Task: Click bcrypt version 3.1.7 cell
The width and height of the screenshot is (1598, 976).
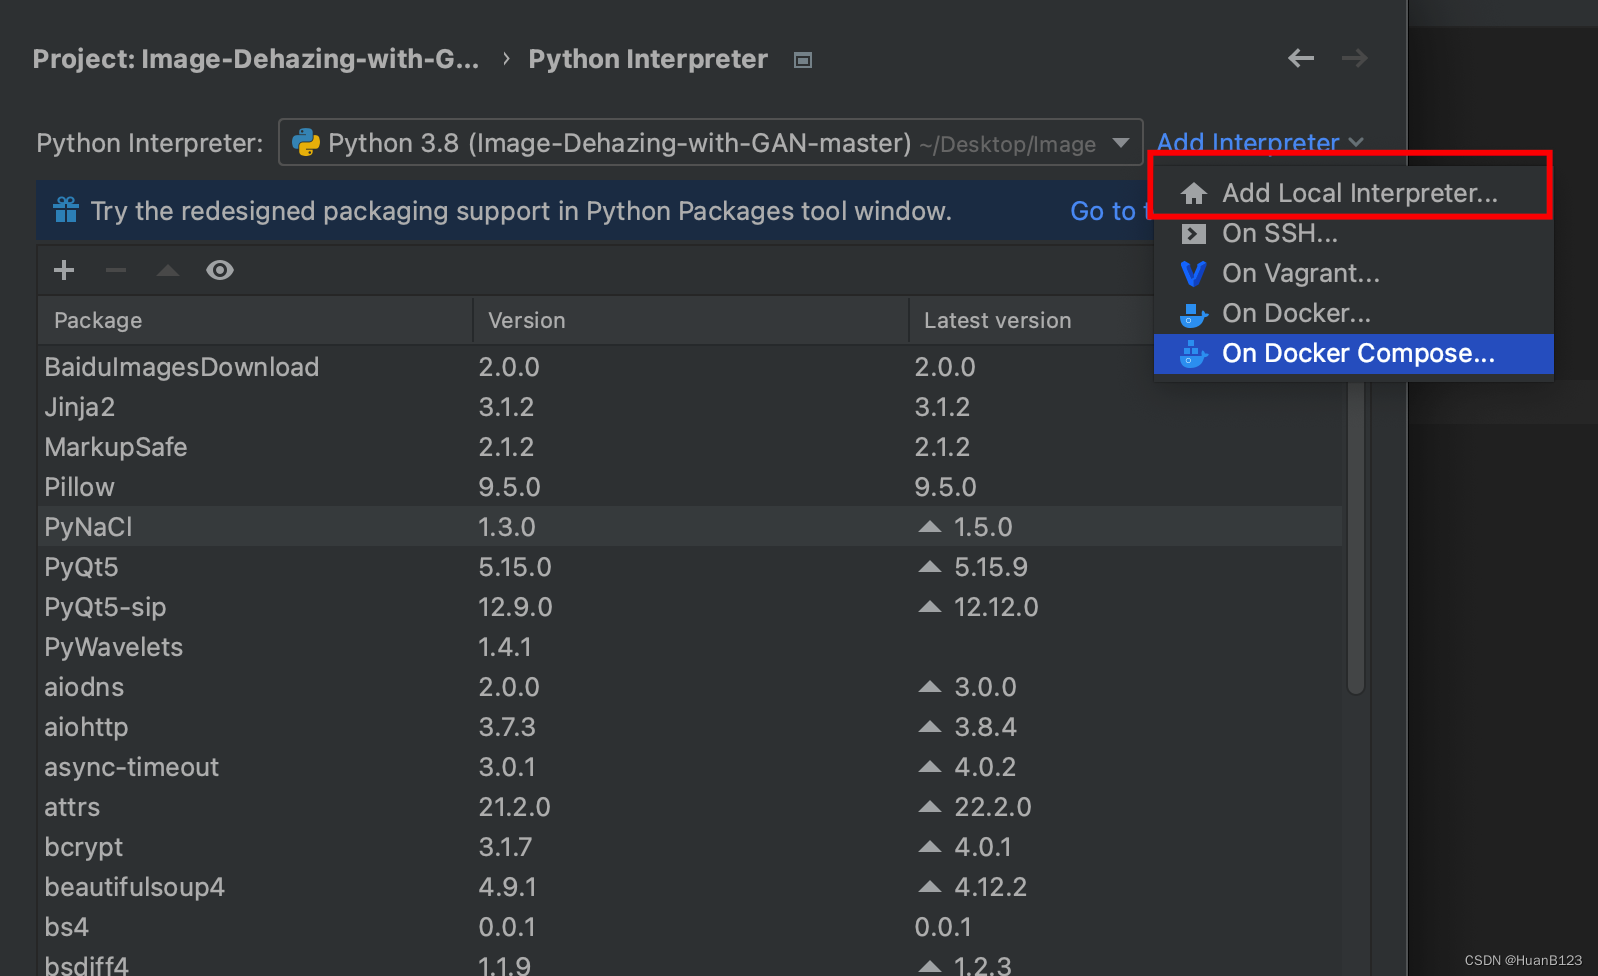Action: [x=505, y=847]
